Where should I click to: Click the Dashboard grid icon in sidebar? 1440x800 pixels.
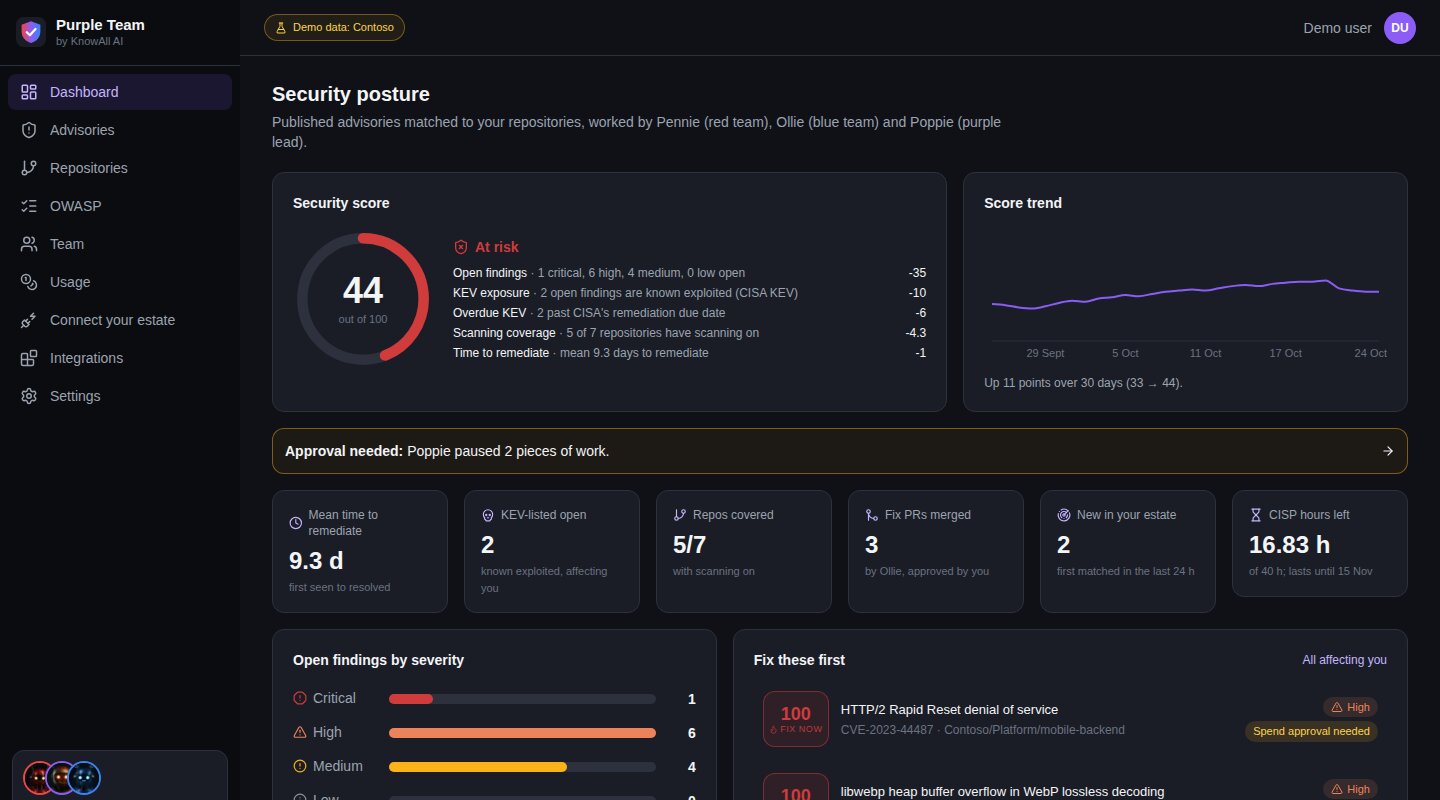(29, 92)
